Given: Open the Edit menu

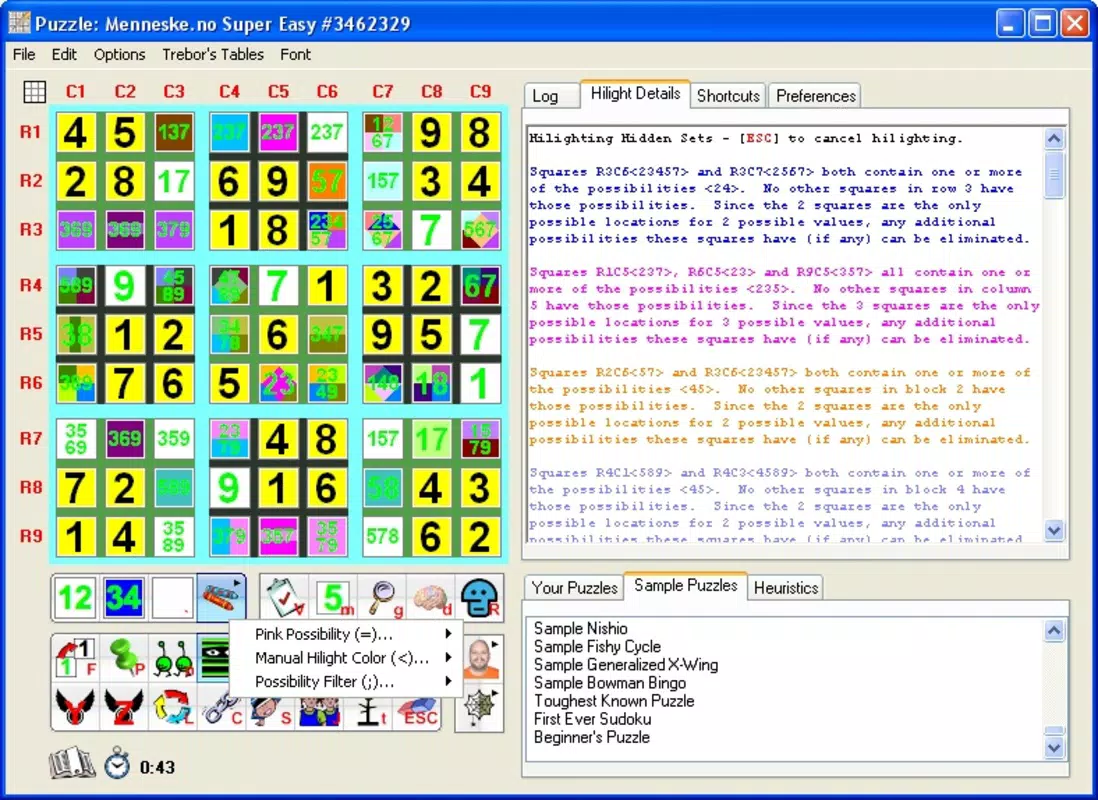Looking at the screenshot, I should [64, 54].
